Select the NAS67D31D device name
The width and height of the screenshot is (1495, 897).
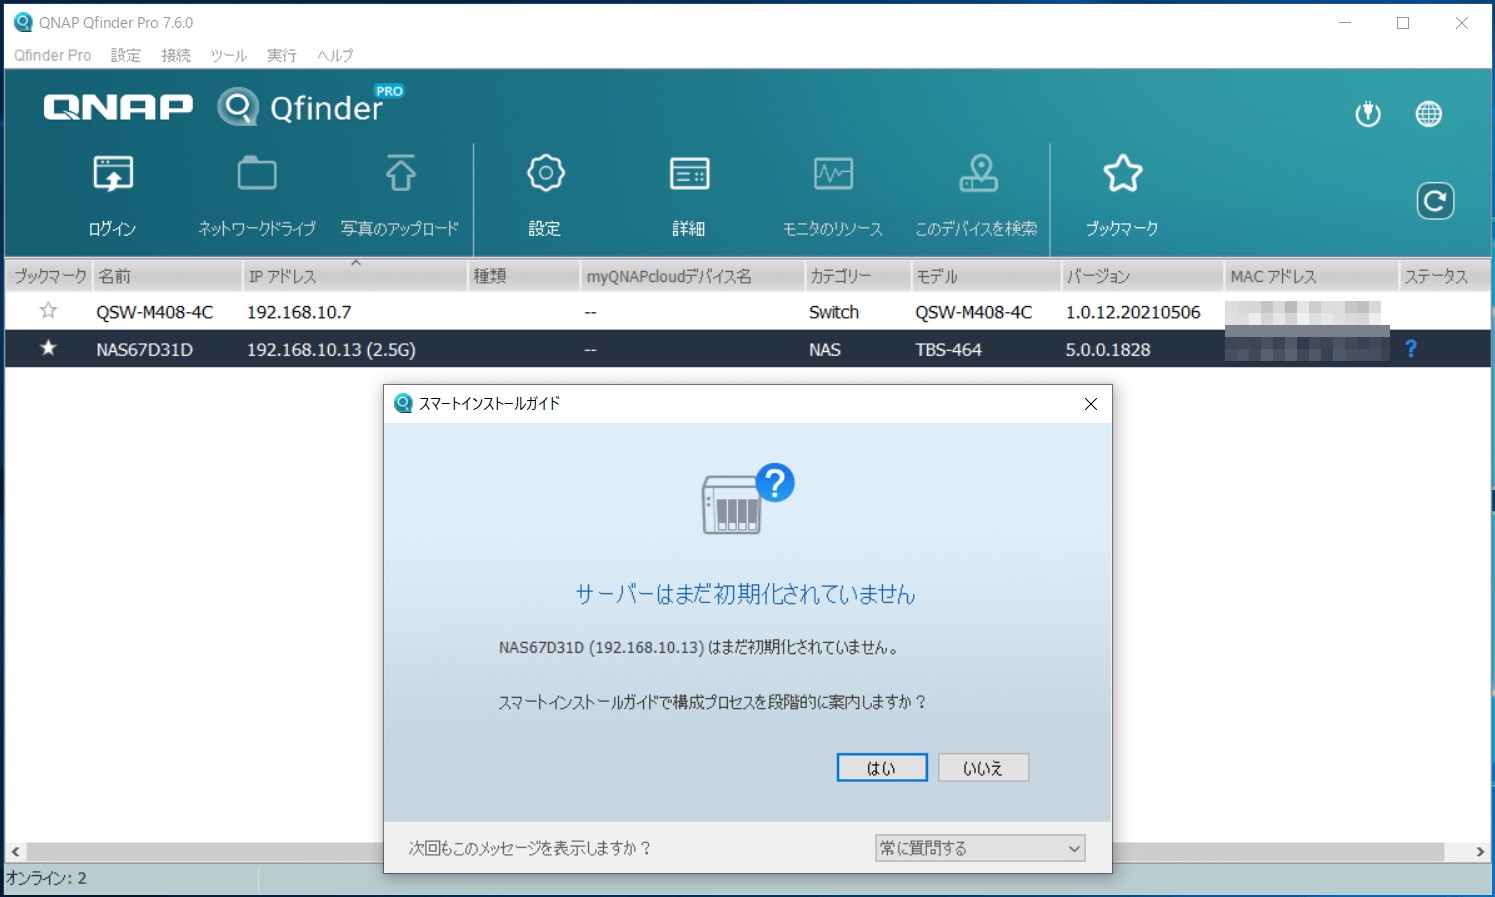pos(144,349)
